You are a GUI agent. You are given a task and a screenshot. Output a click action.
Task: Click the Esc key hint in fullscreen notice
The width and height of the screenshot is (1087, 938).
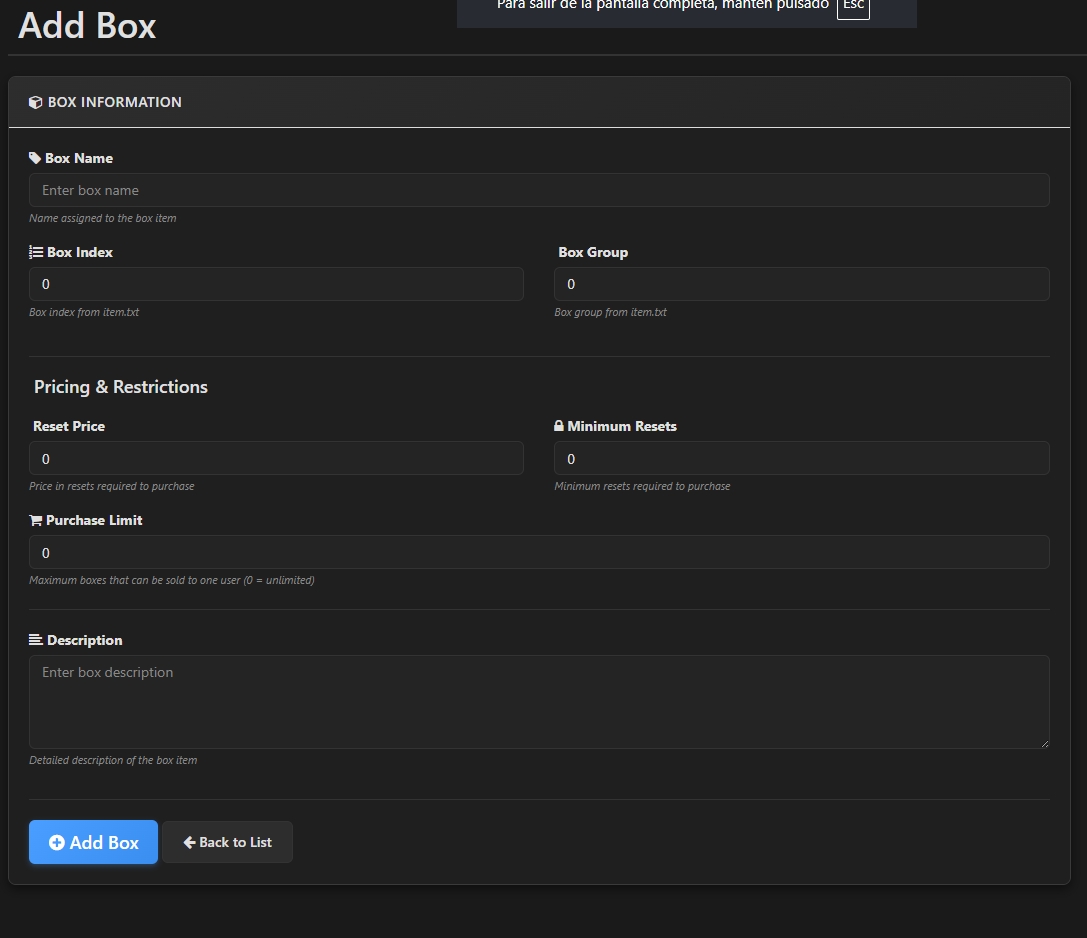tap(853, 6)
